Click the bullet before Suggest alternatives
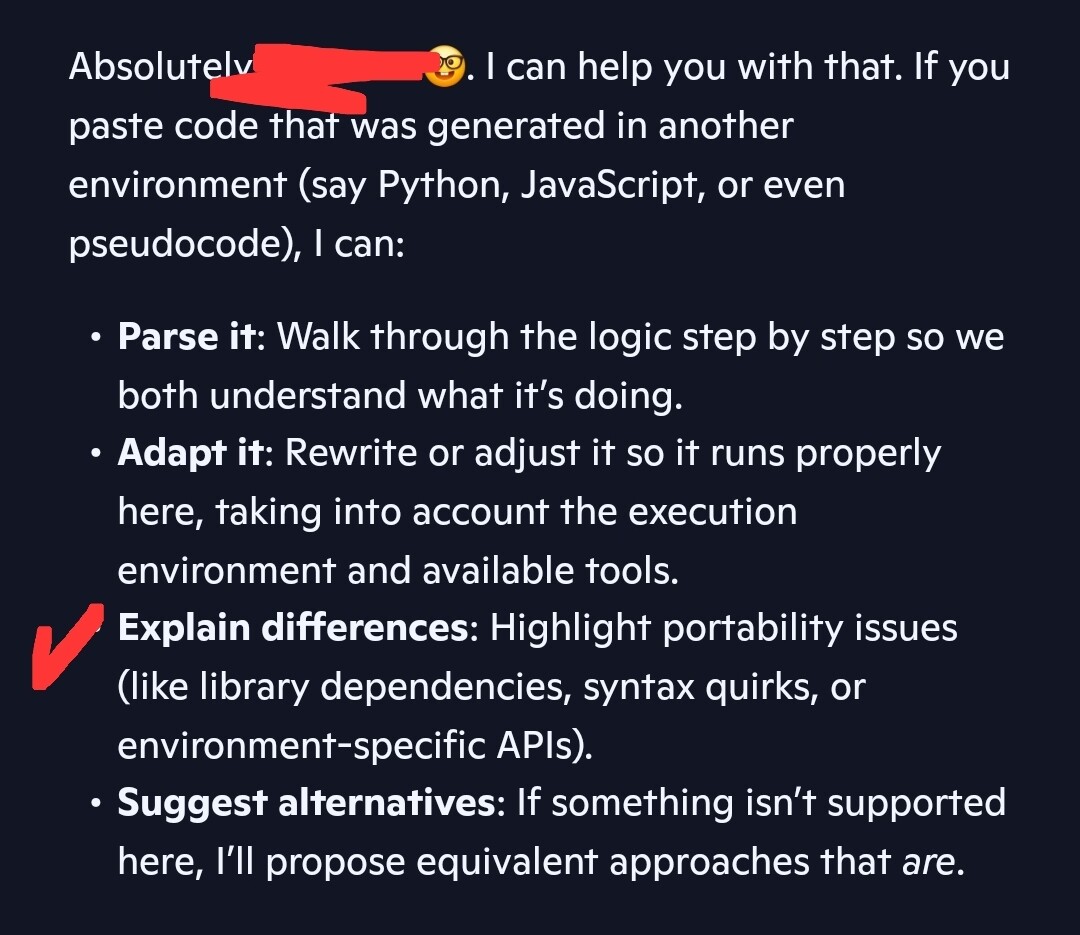 (x=94, y=803)
